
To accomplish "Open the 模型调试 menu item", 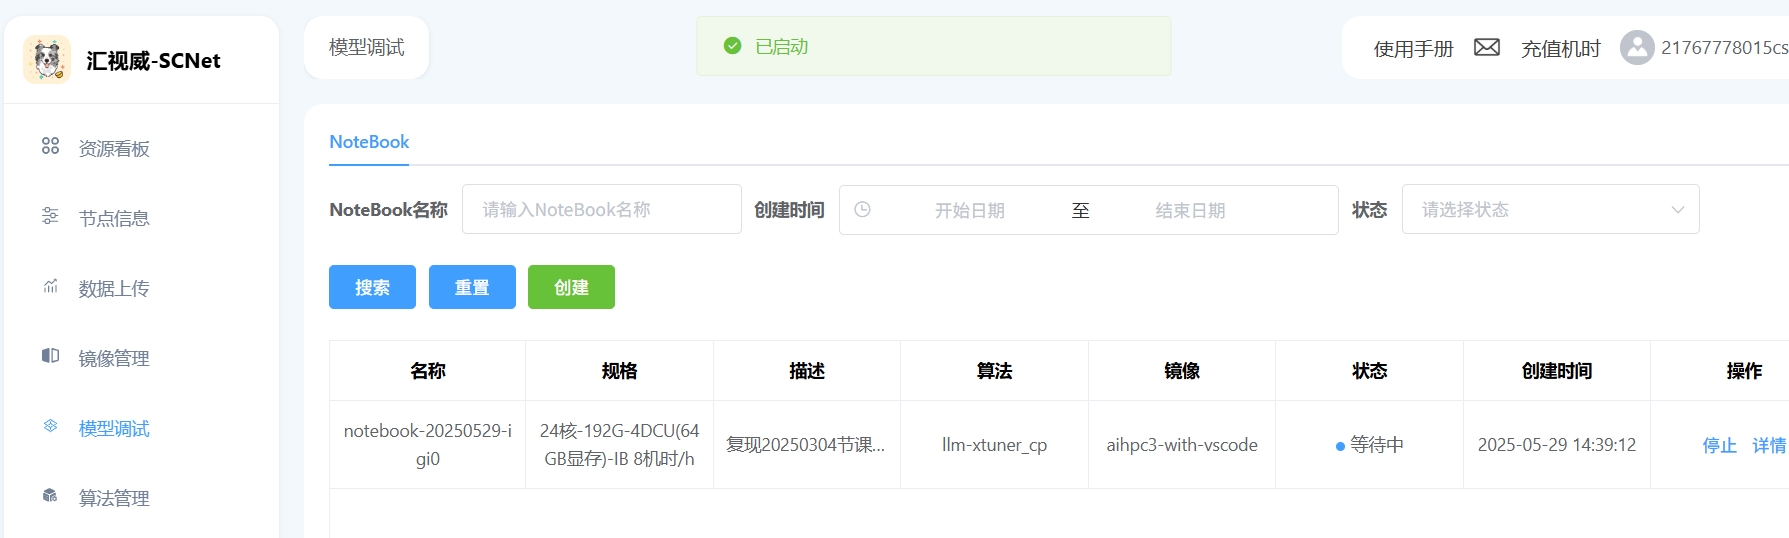I will pos(114,428).
